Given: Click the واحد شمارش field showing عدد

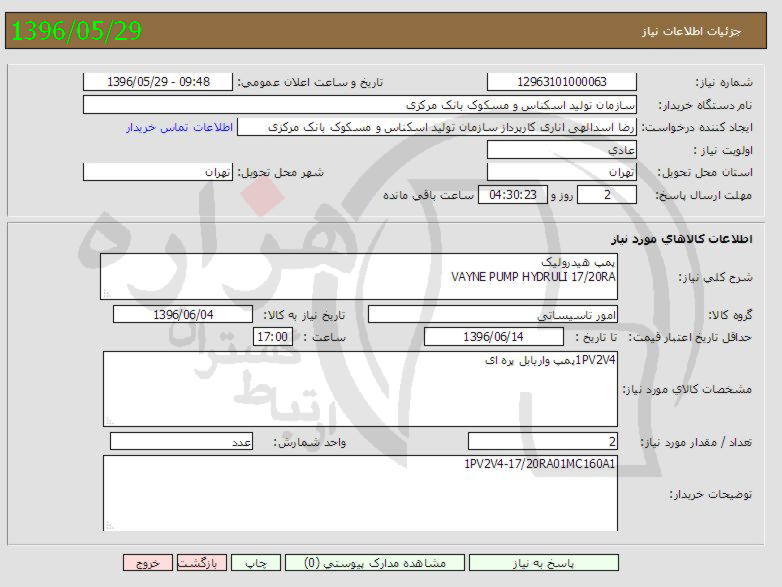Looking at the screenshot, I should click(181, 441).
